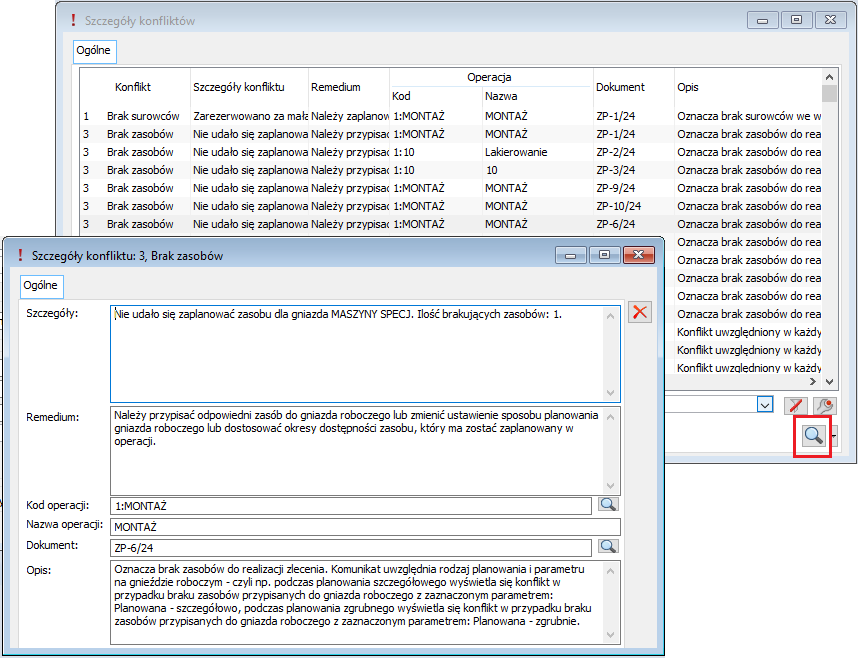Open the filter builder wrench icon
The image size is (858, 658).
click(825, 405)
